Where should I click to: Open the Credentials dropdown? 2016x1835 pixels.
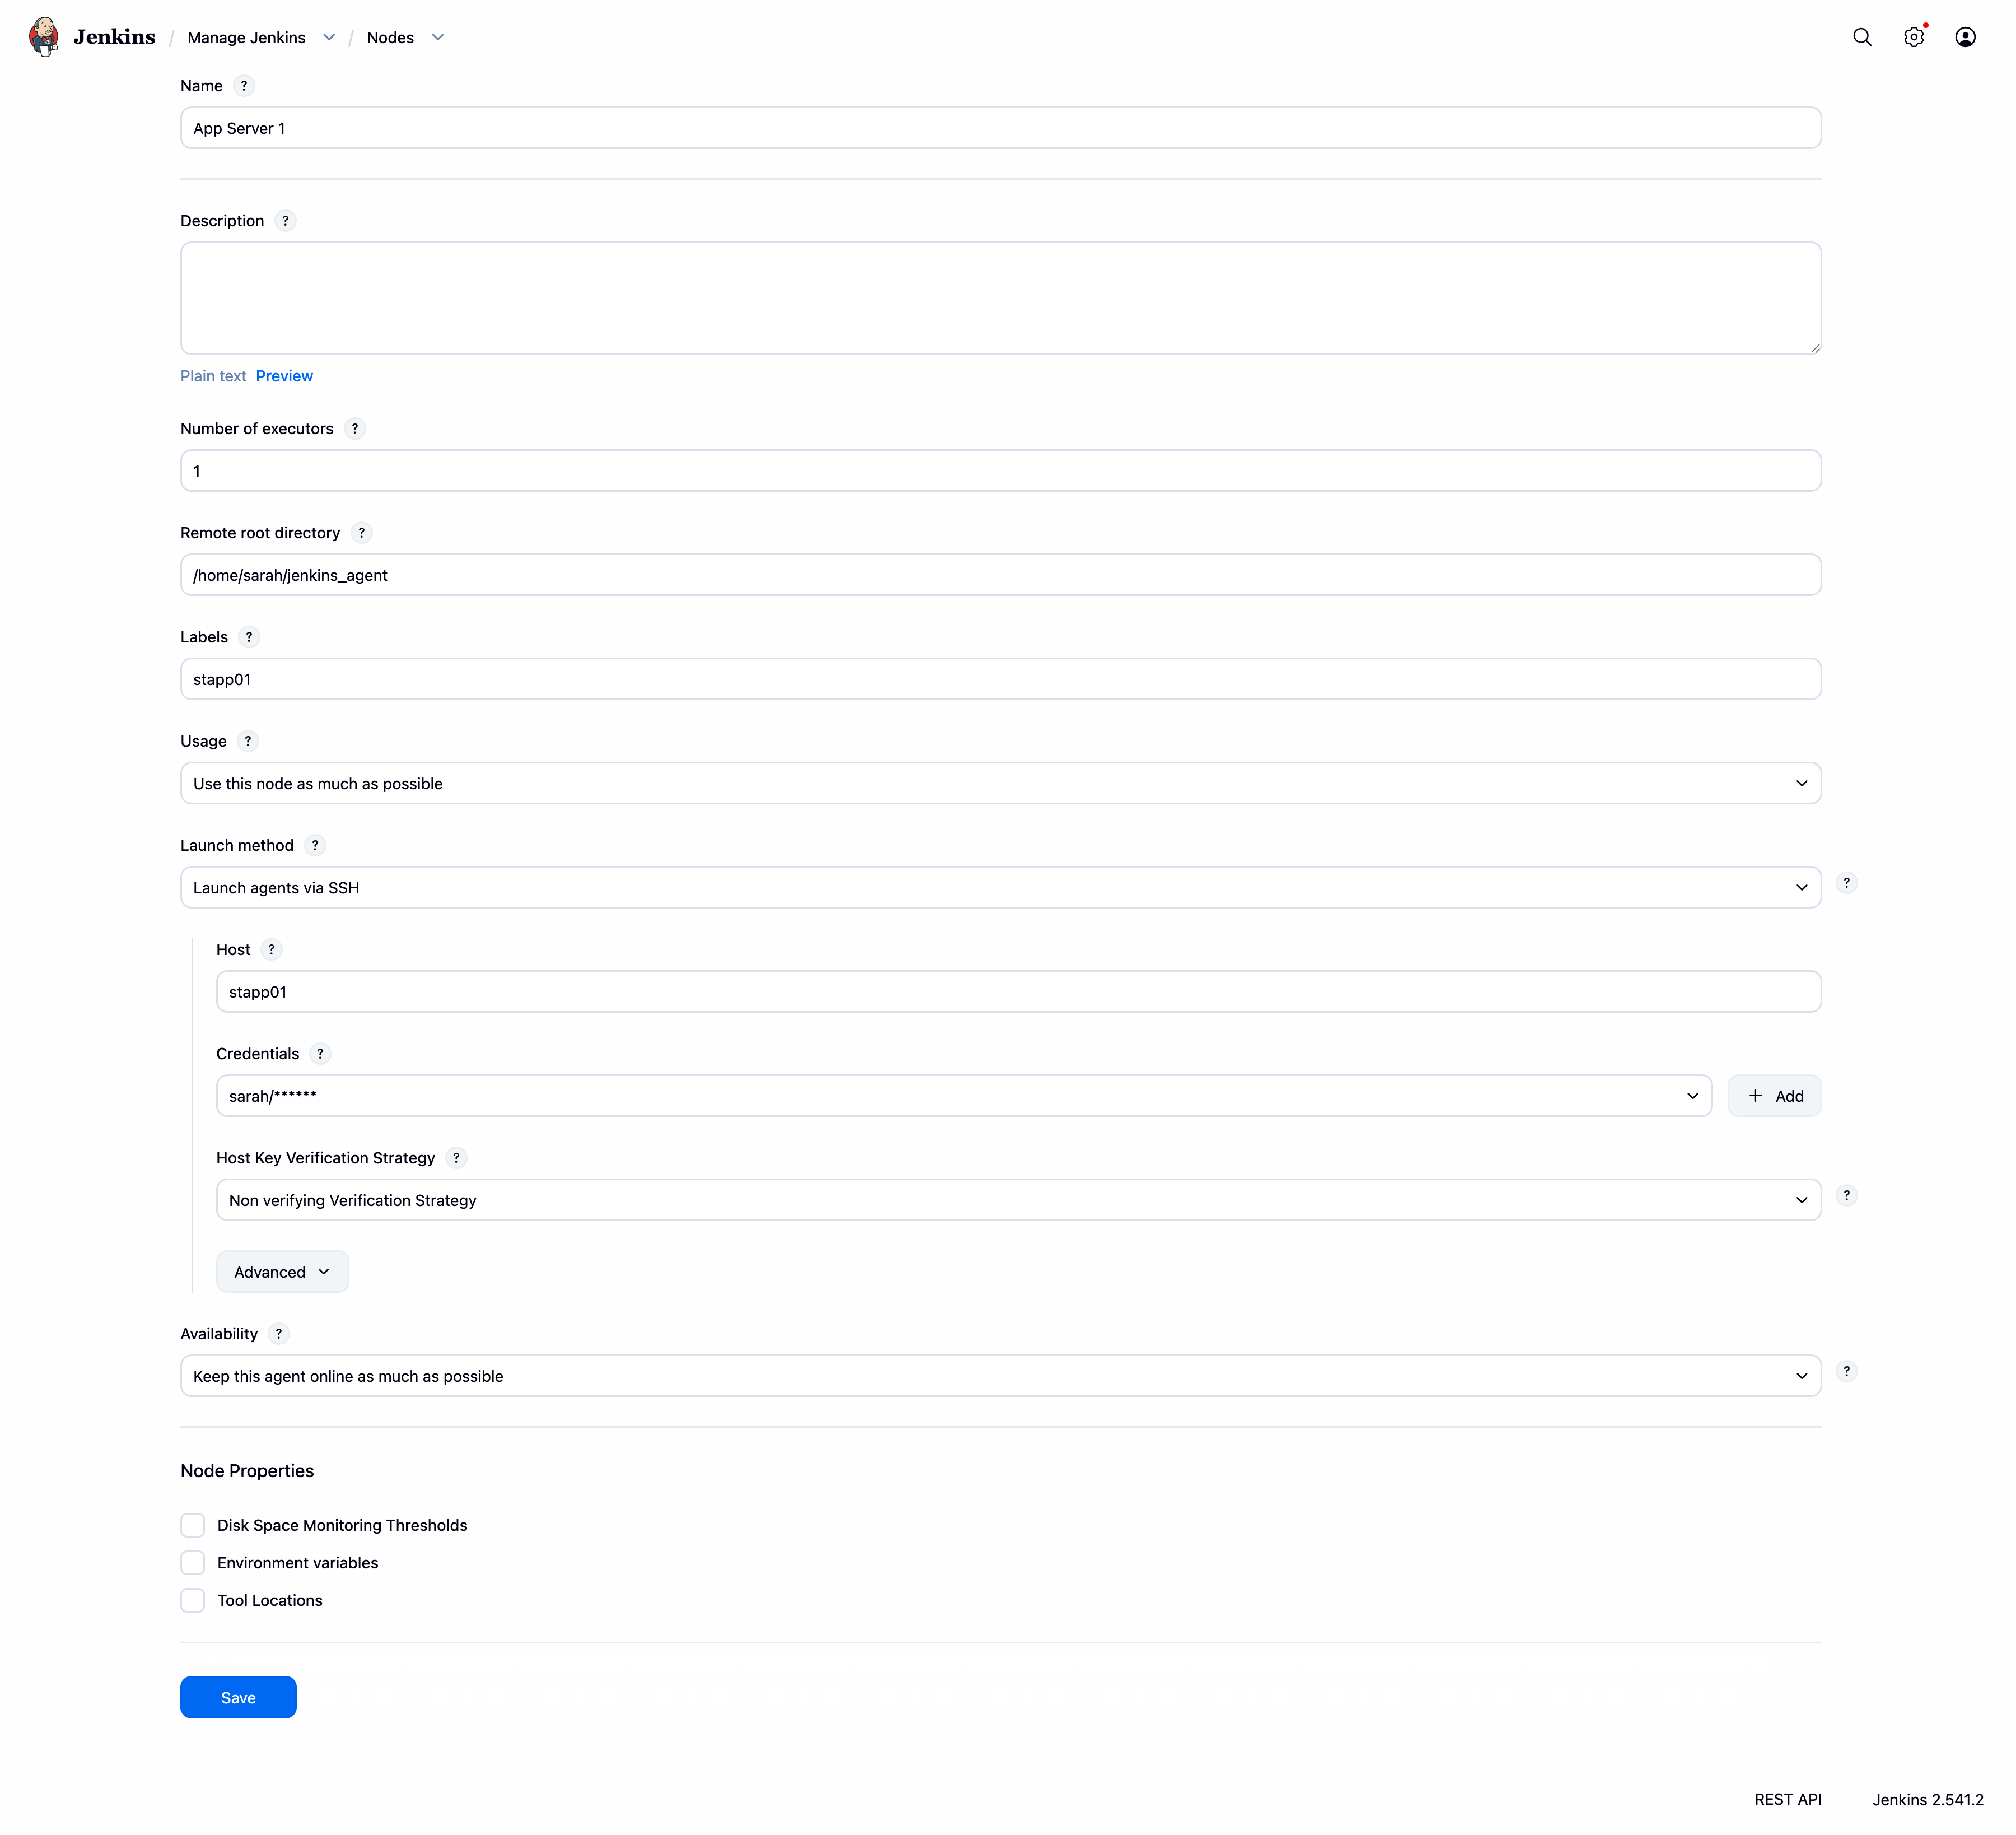(x=964, y=1096)
